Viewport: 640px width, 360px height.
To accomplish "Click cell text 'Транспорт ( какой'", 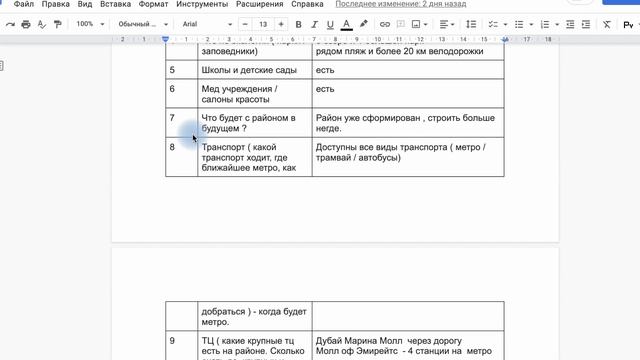I will (239, 147).
